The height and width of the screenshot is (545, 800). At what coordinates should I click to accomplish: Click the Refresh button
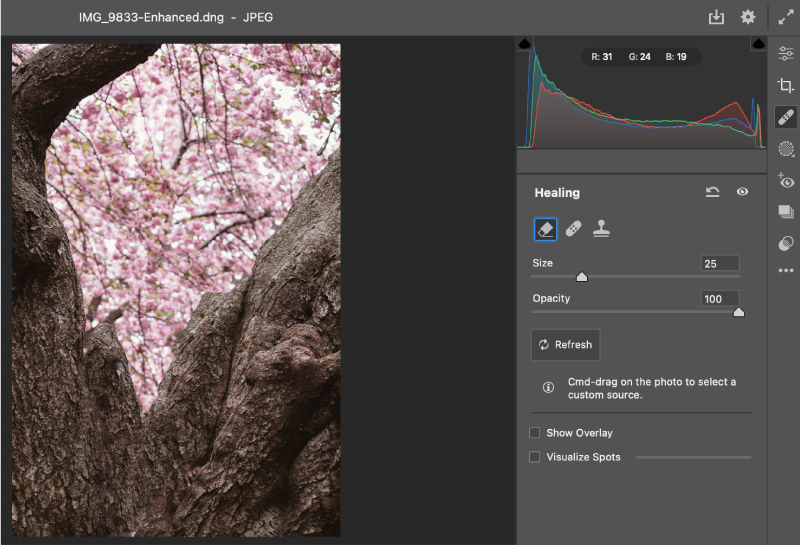[565, 345]
